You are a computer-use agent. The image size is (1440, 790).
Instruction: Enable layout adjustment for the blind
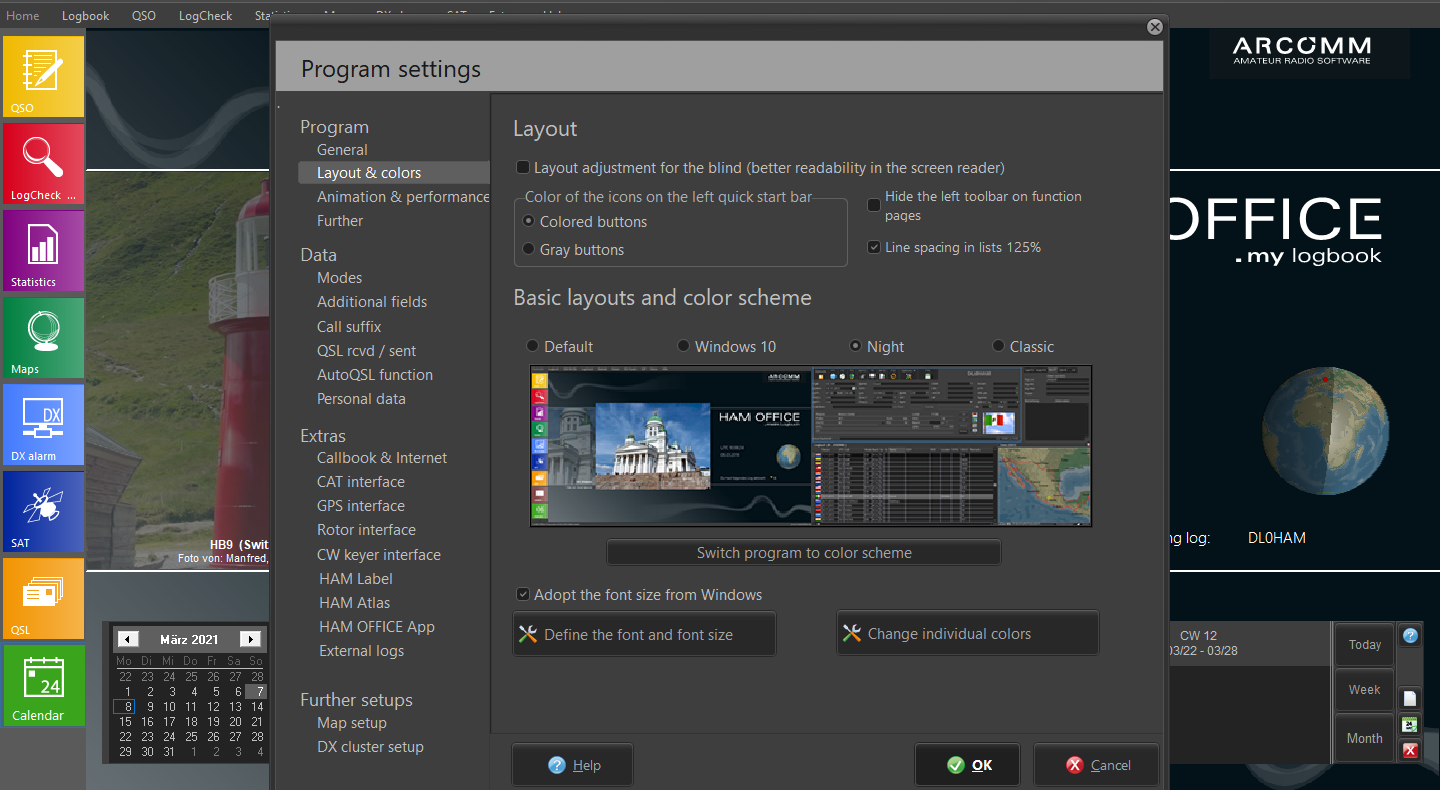(523, 168)
